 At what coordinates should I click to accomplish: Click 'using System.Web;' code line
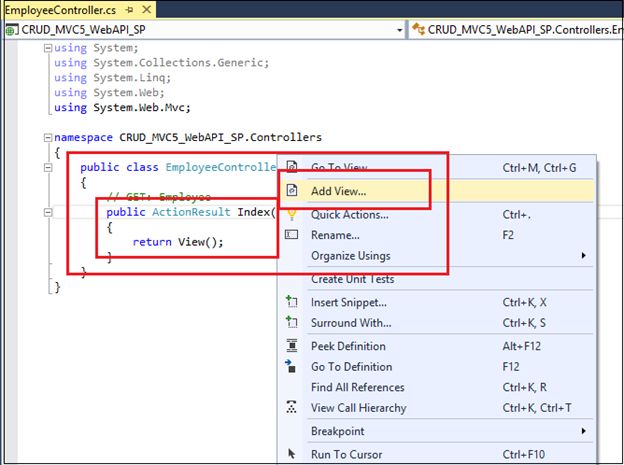pos(109,93)
